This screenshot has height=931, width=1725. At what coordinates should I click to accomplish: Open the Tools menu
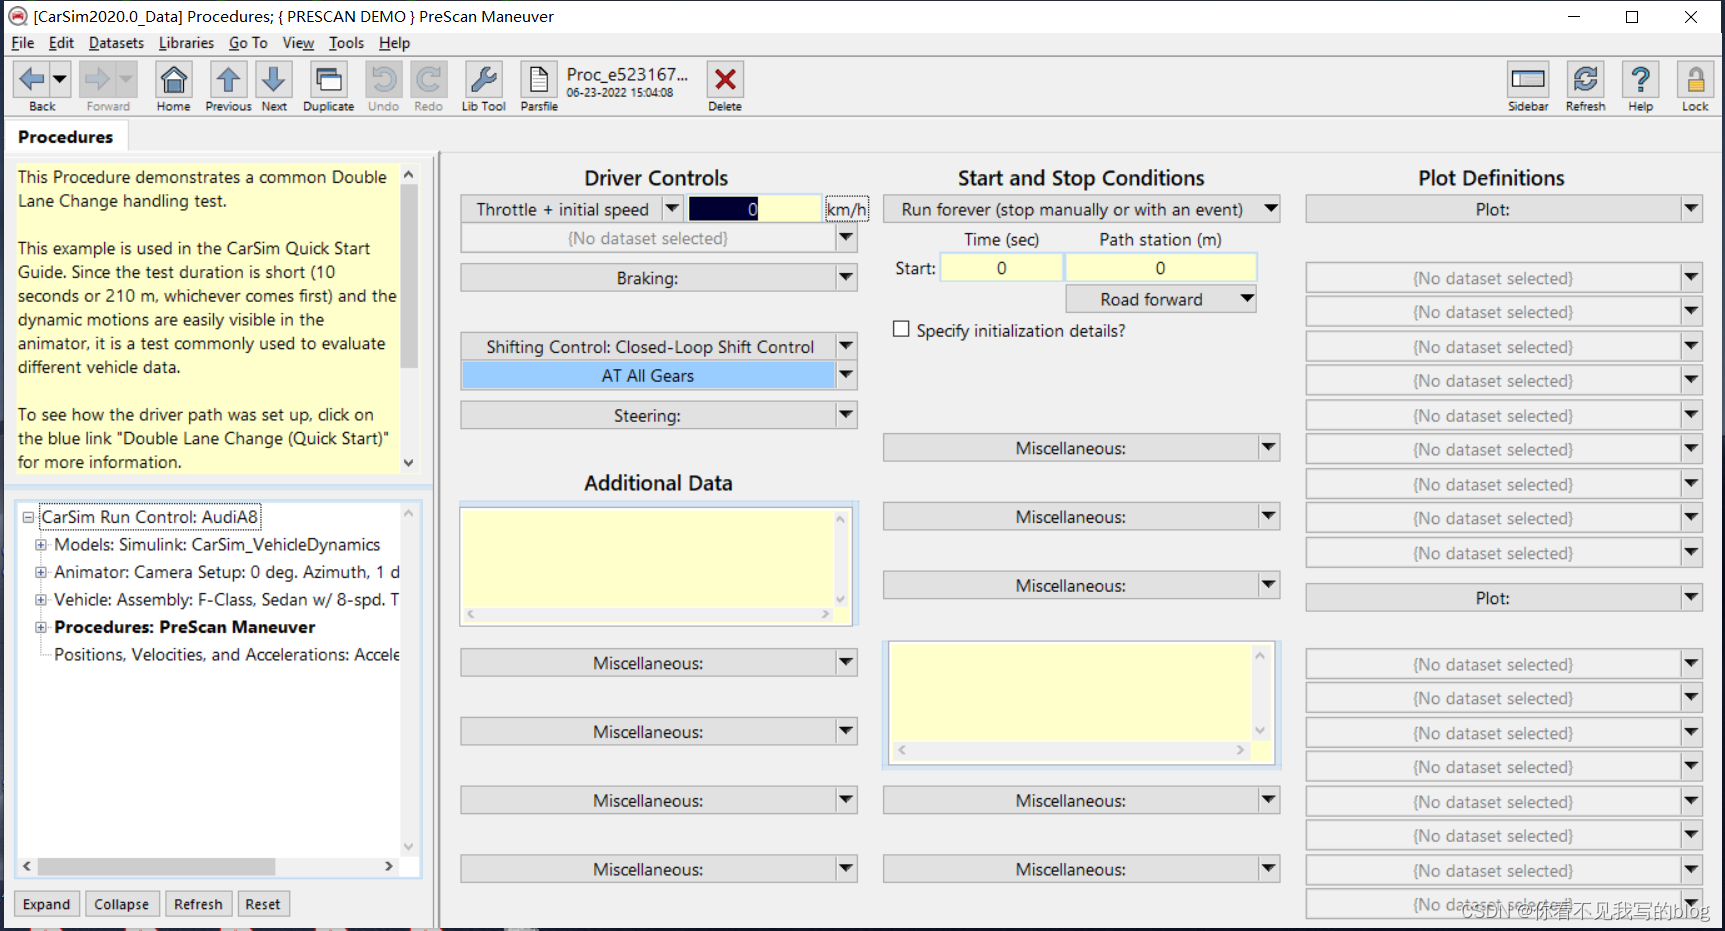click(x=346, y=43)
